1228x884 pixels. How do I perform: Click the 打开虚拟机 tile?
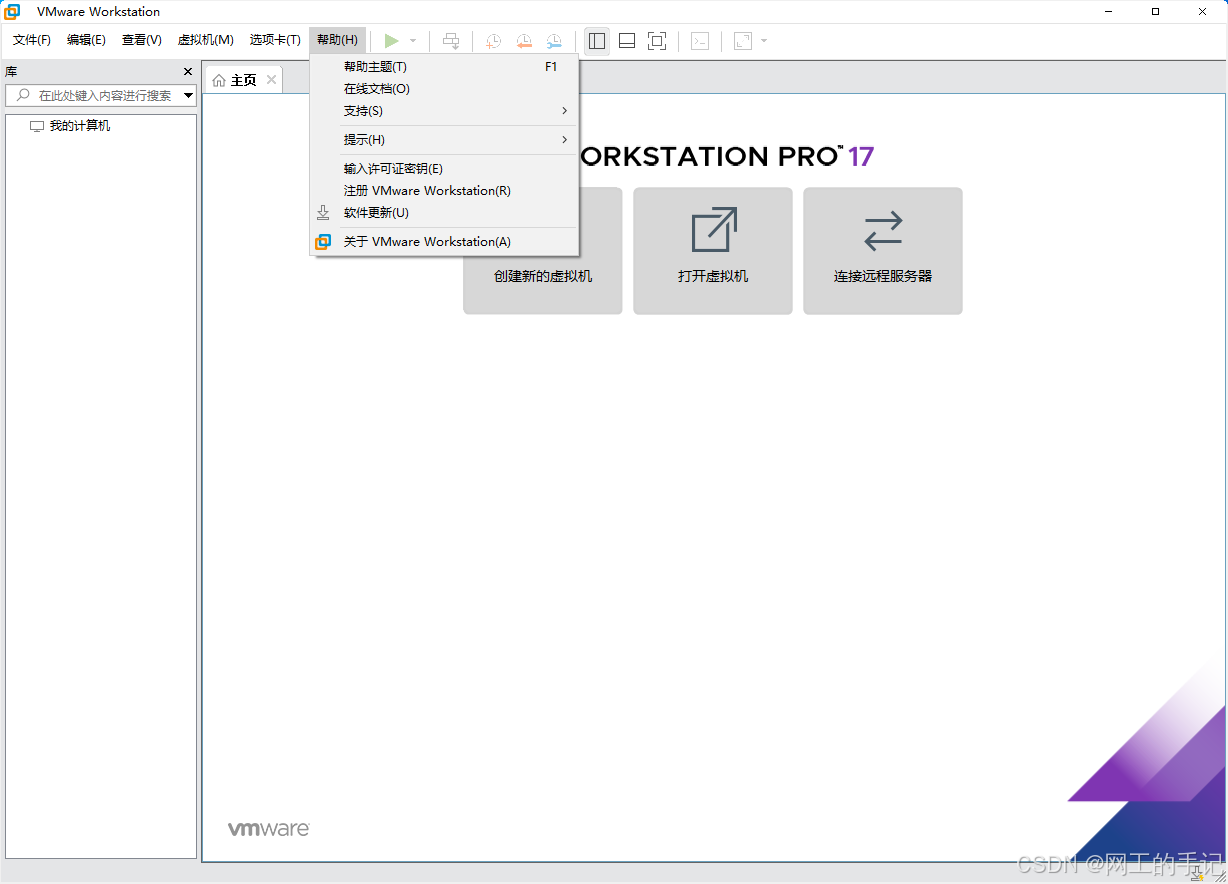(713, 251)
